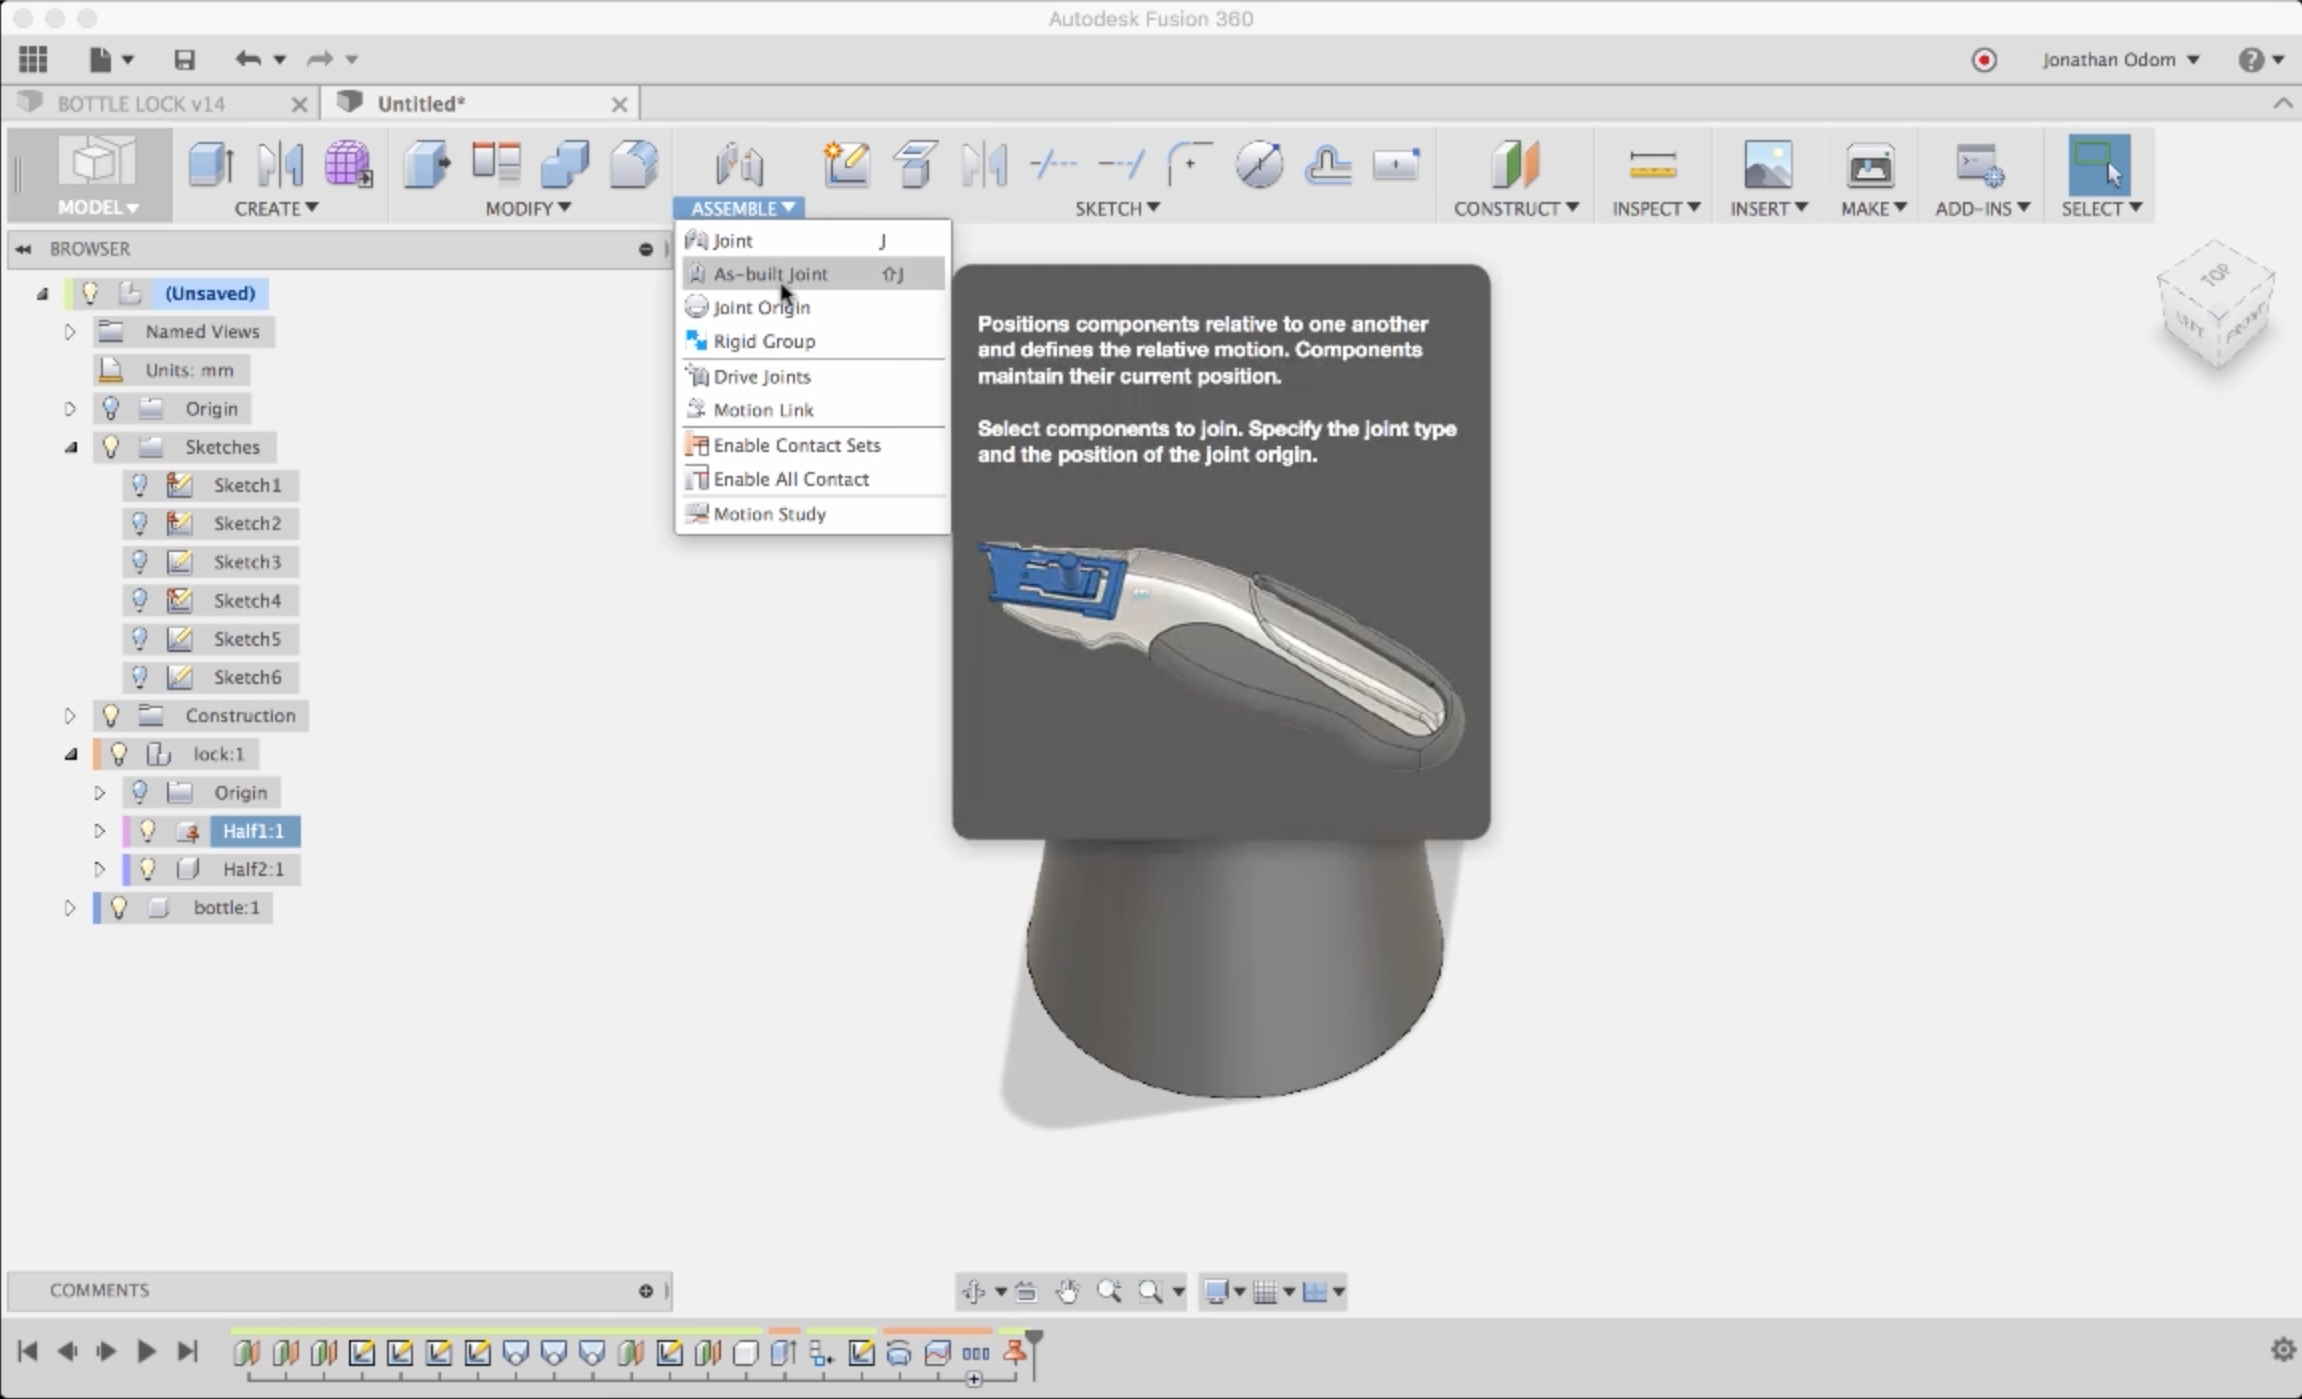This screenshot has width=2302, height=1399.
Task: Open the CONSTRUCT dropdown menu
Action: tap(1515, 208)
